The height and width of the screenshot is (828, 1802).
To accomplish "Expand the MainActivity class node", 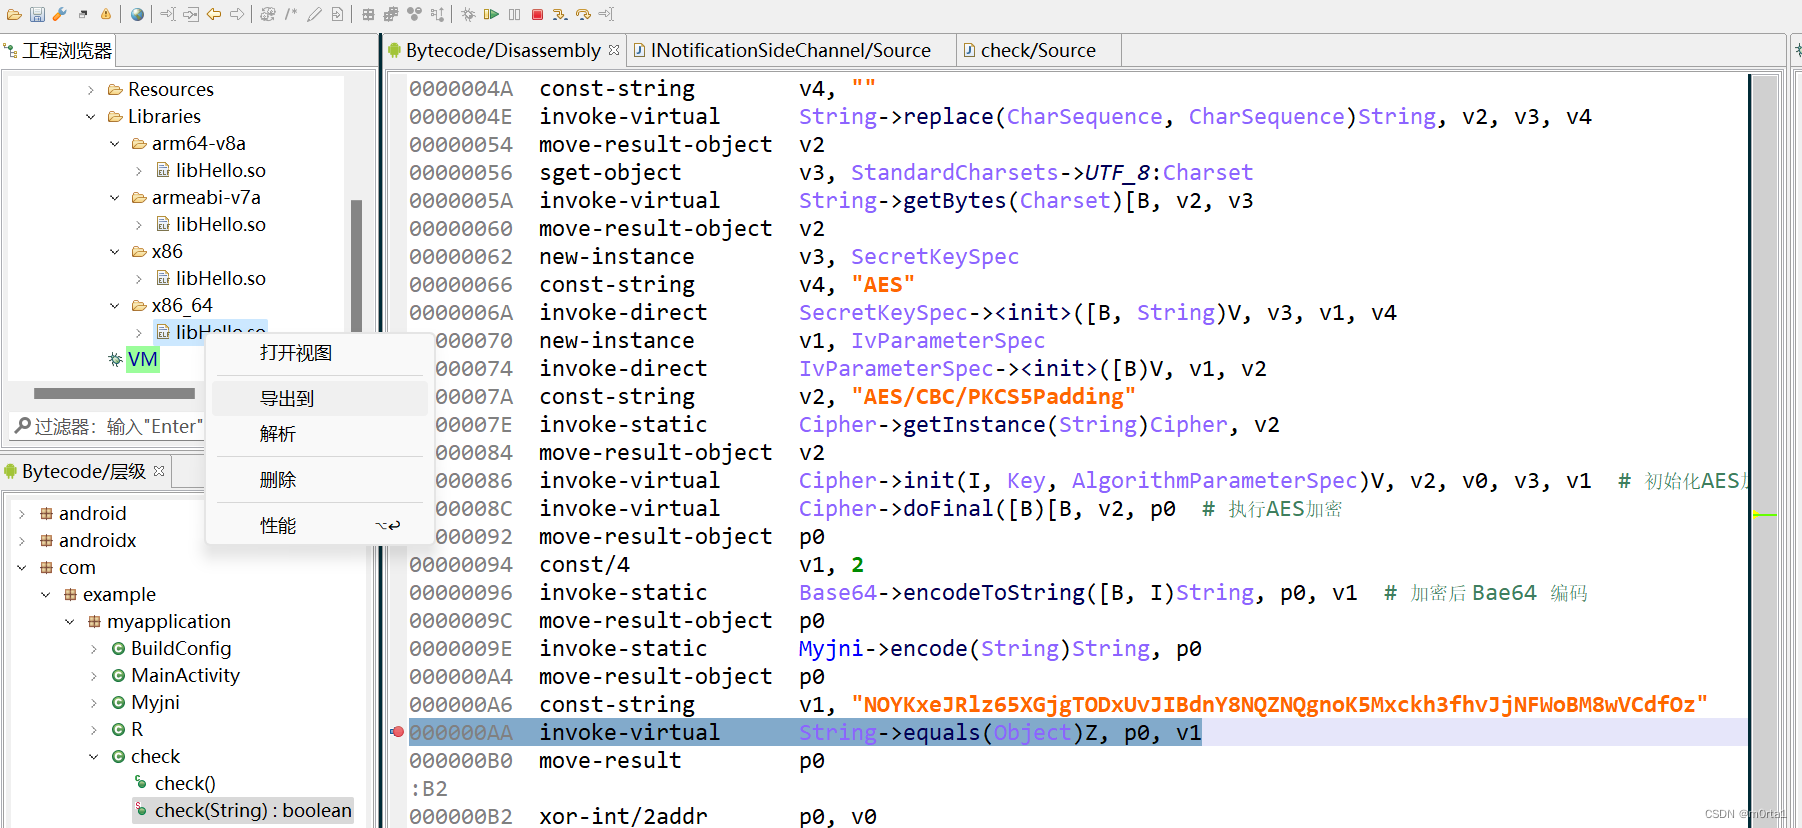I will (x=94, y=676).
